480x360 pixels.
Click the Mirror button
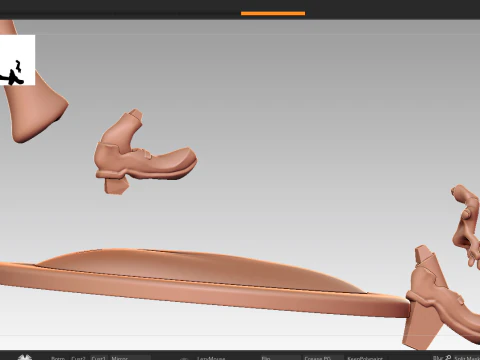(x=130, y=358)
